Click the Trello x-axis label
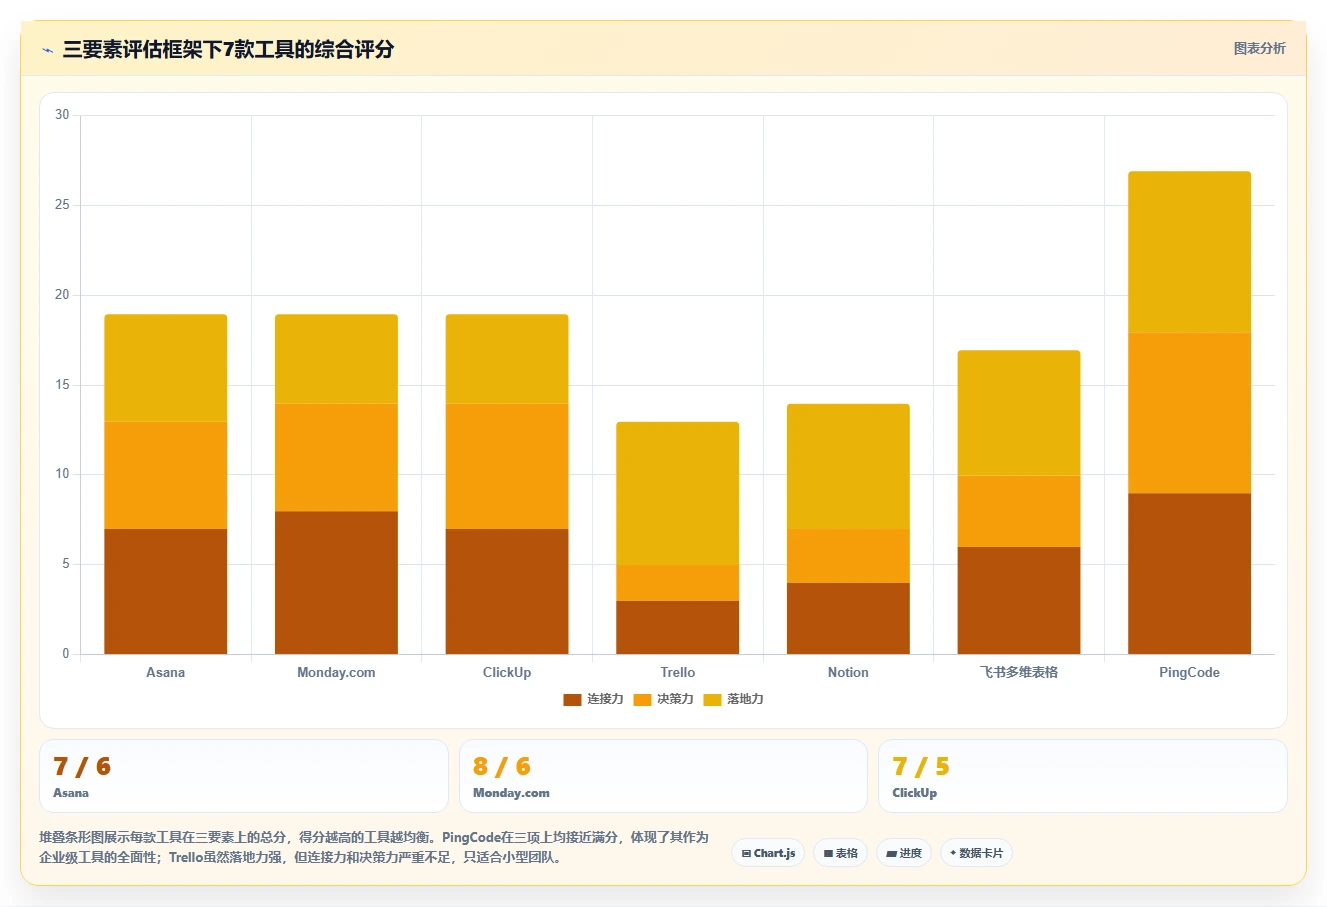 click(x=677, y=672)
